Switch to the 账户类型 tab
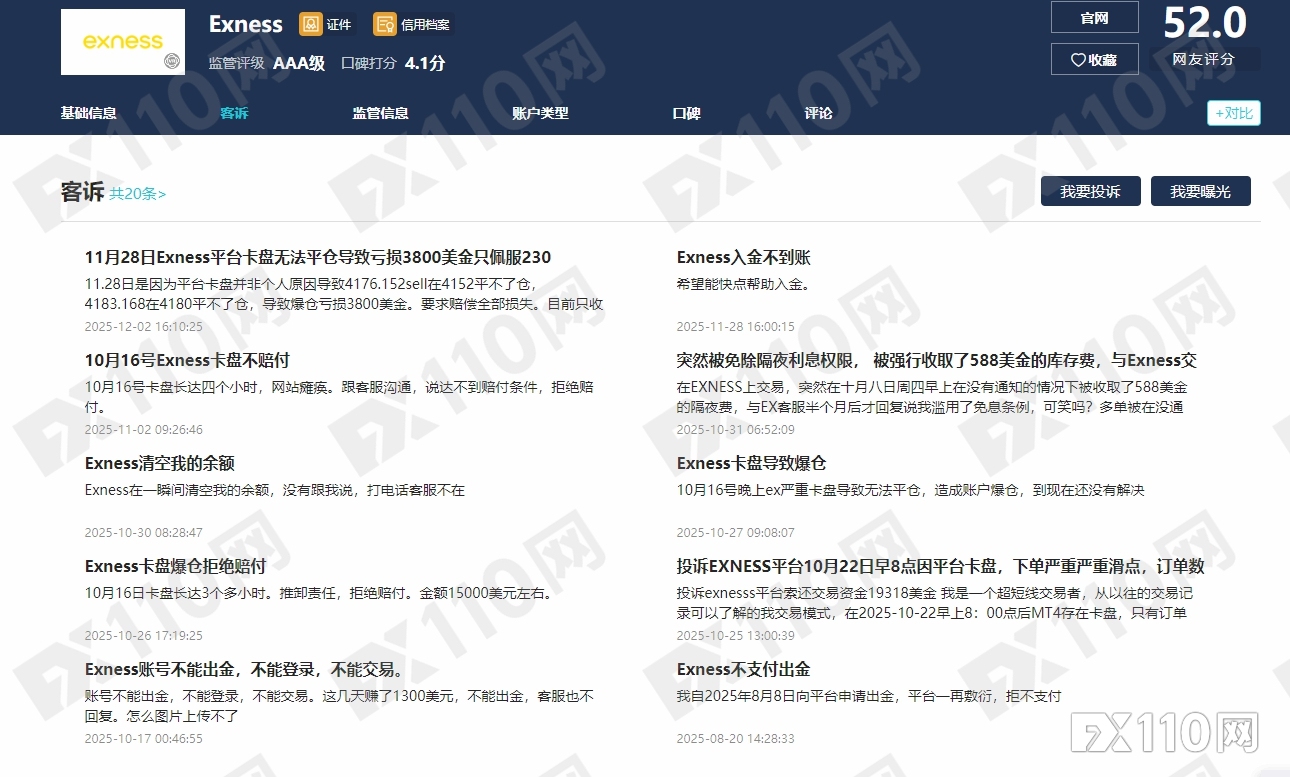Screen dimensions: 1290x777 (x=539, y=113)
